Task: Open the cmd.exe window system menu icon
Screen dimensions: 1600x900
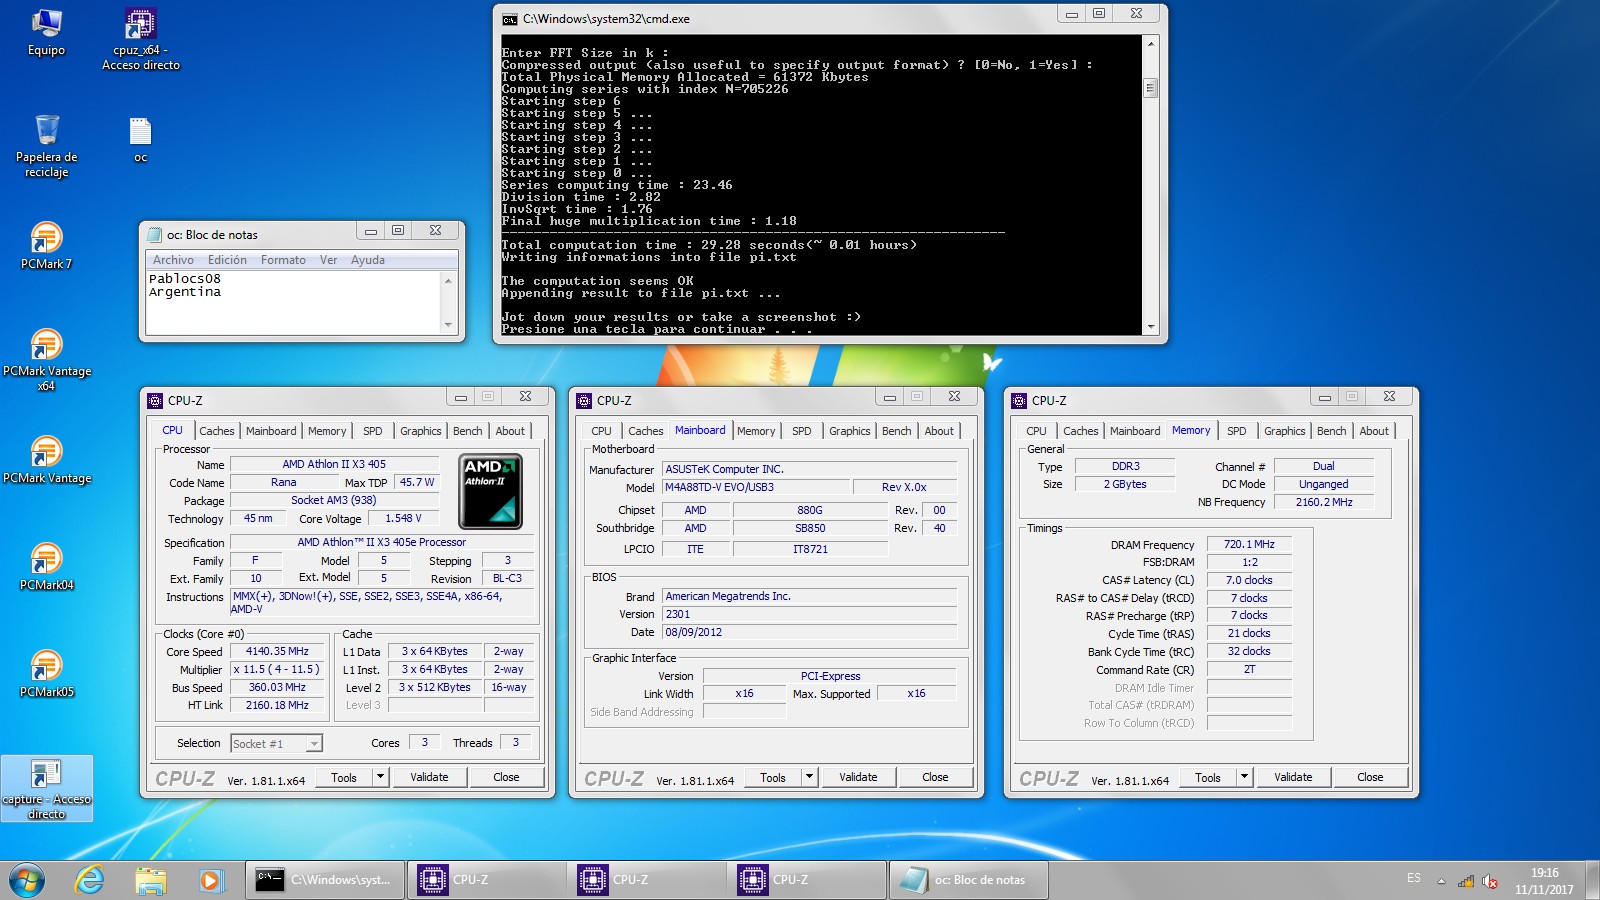Action: point(510,19)
